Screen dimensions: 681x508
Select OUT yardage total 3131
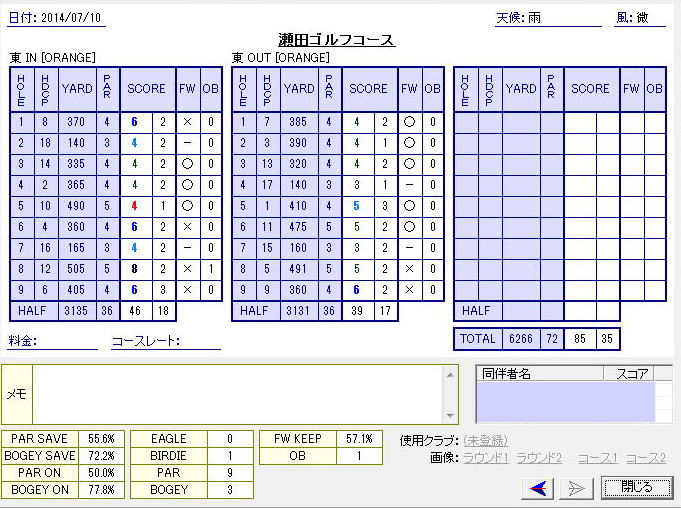pyautogui.click(x=299, y=311)
